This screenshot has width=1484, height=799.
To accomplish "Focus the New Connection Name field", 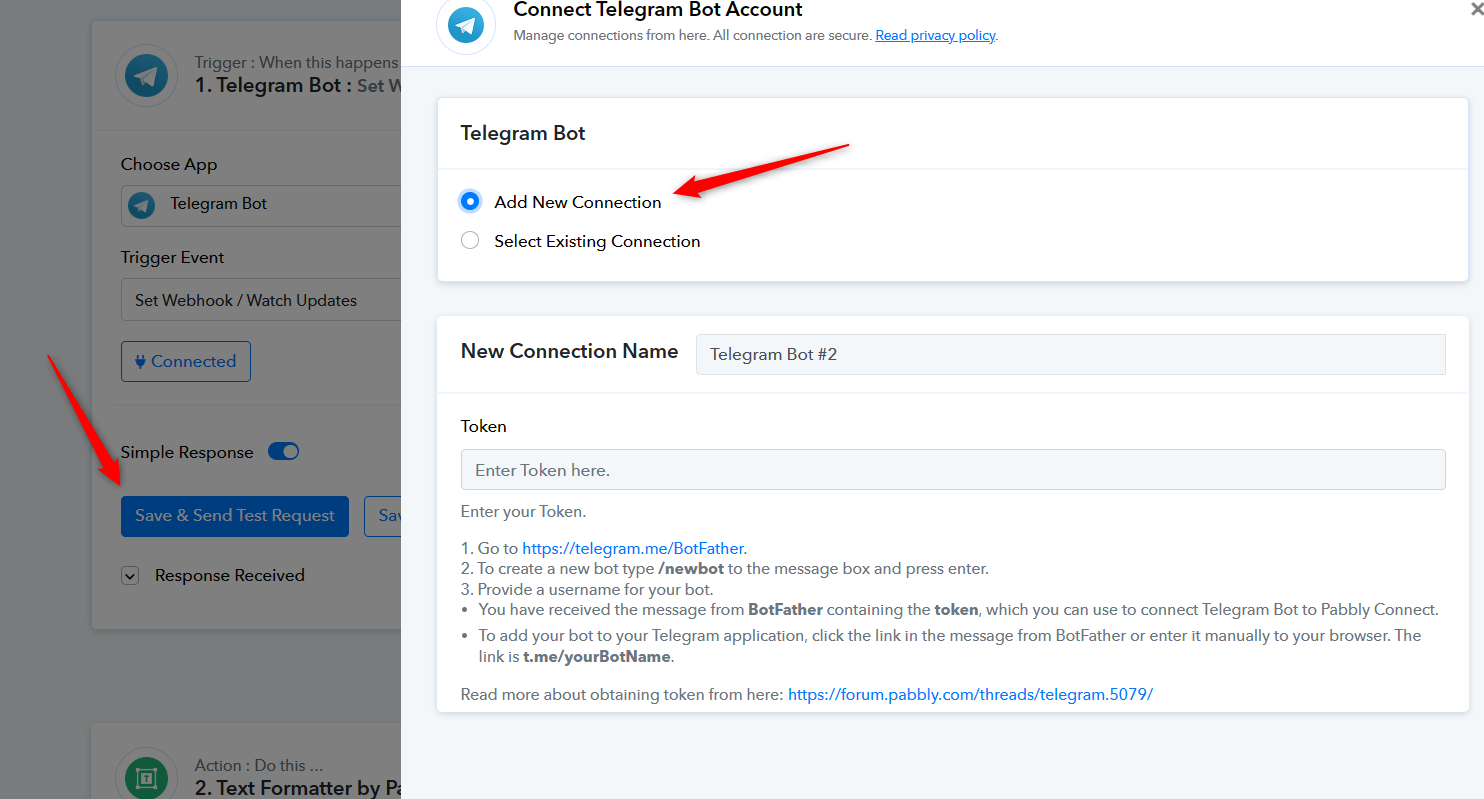I will 1071,354.
